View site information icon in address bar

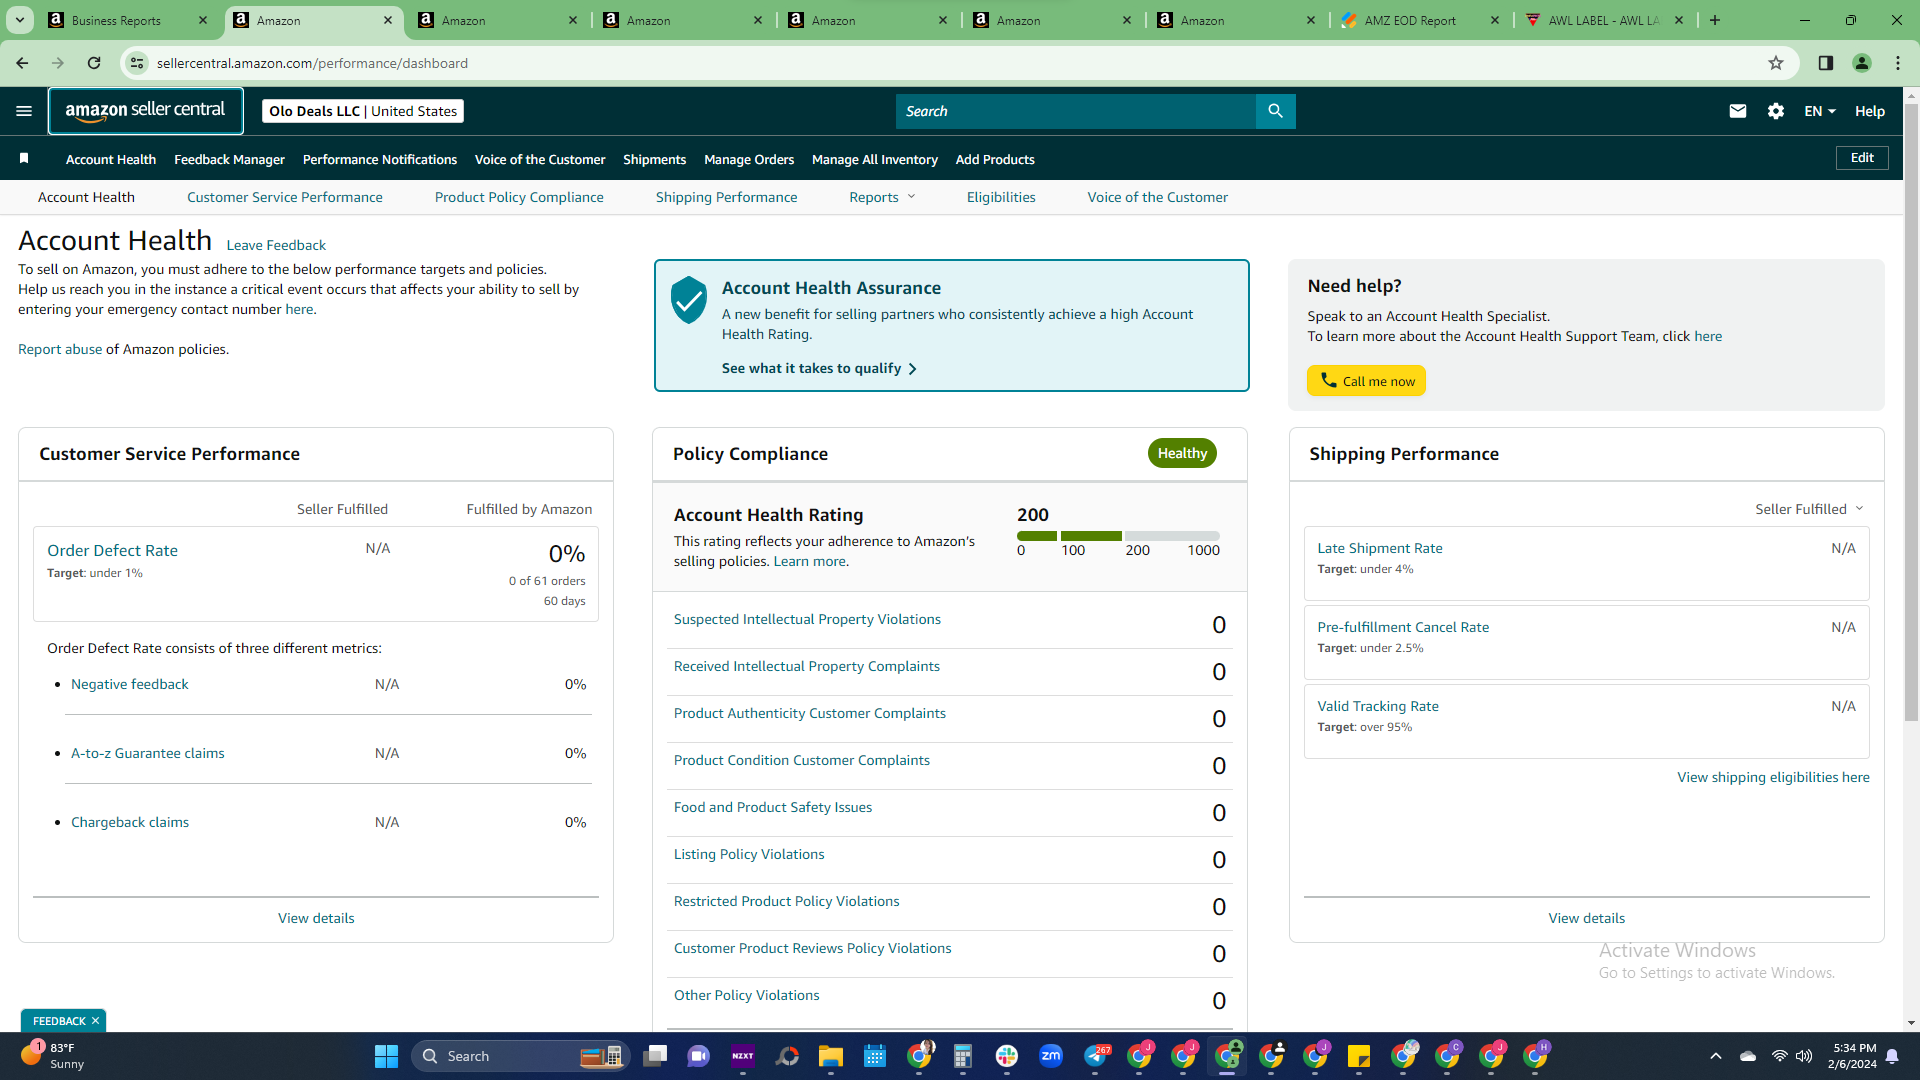pyautogui.click(x=137, y=63)
